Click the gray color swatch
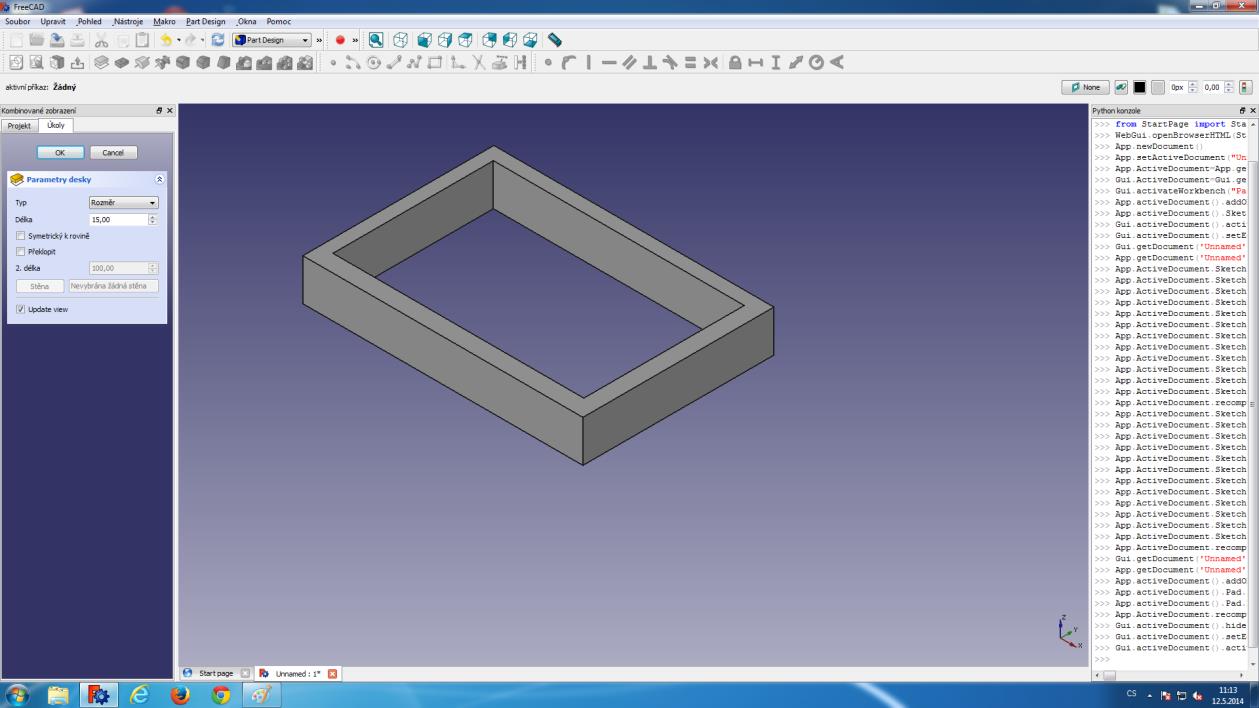Viewport: 1259px width, 708px height. point(1157,87)
